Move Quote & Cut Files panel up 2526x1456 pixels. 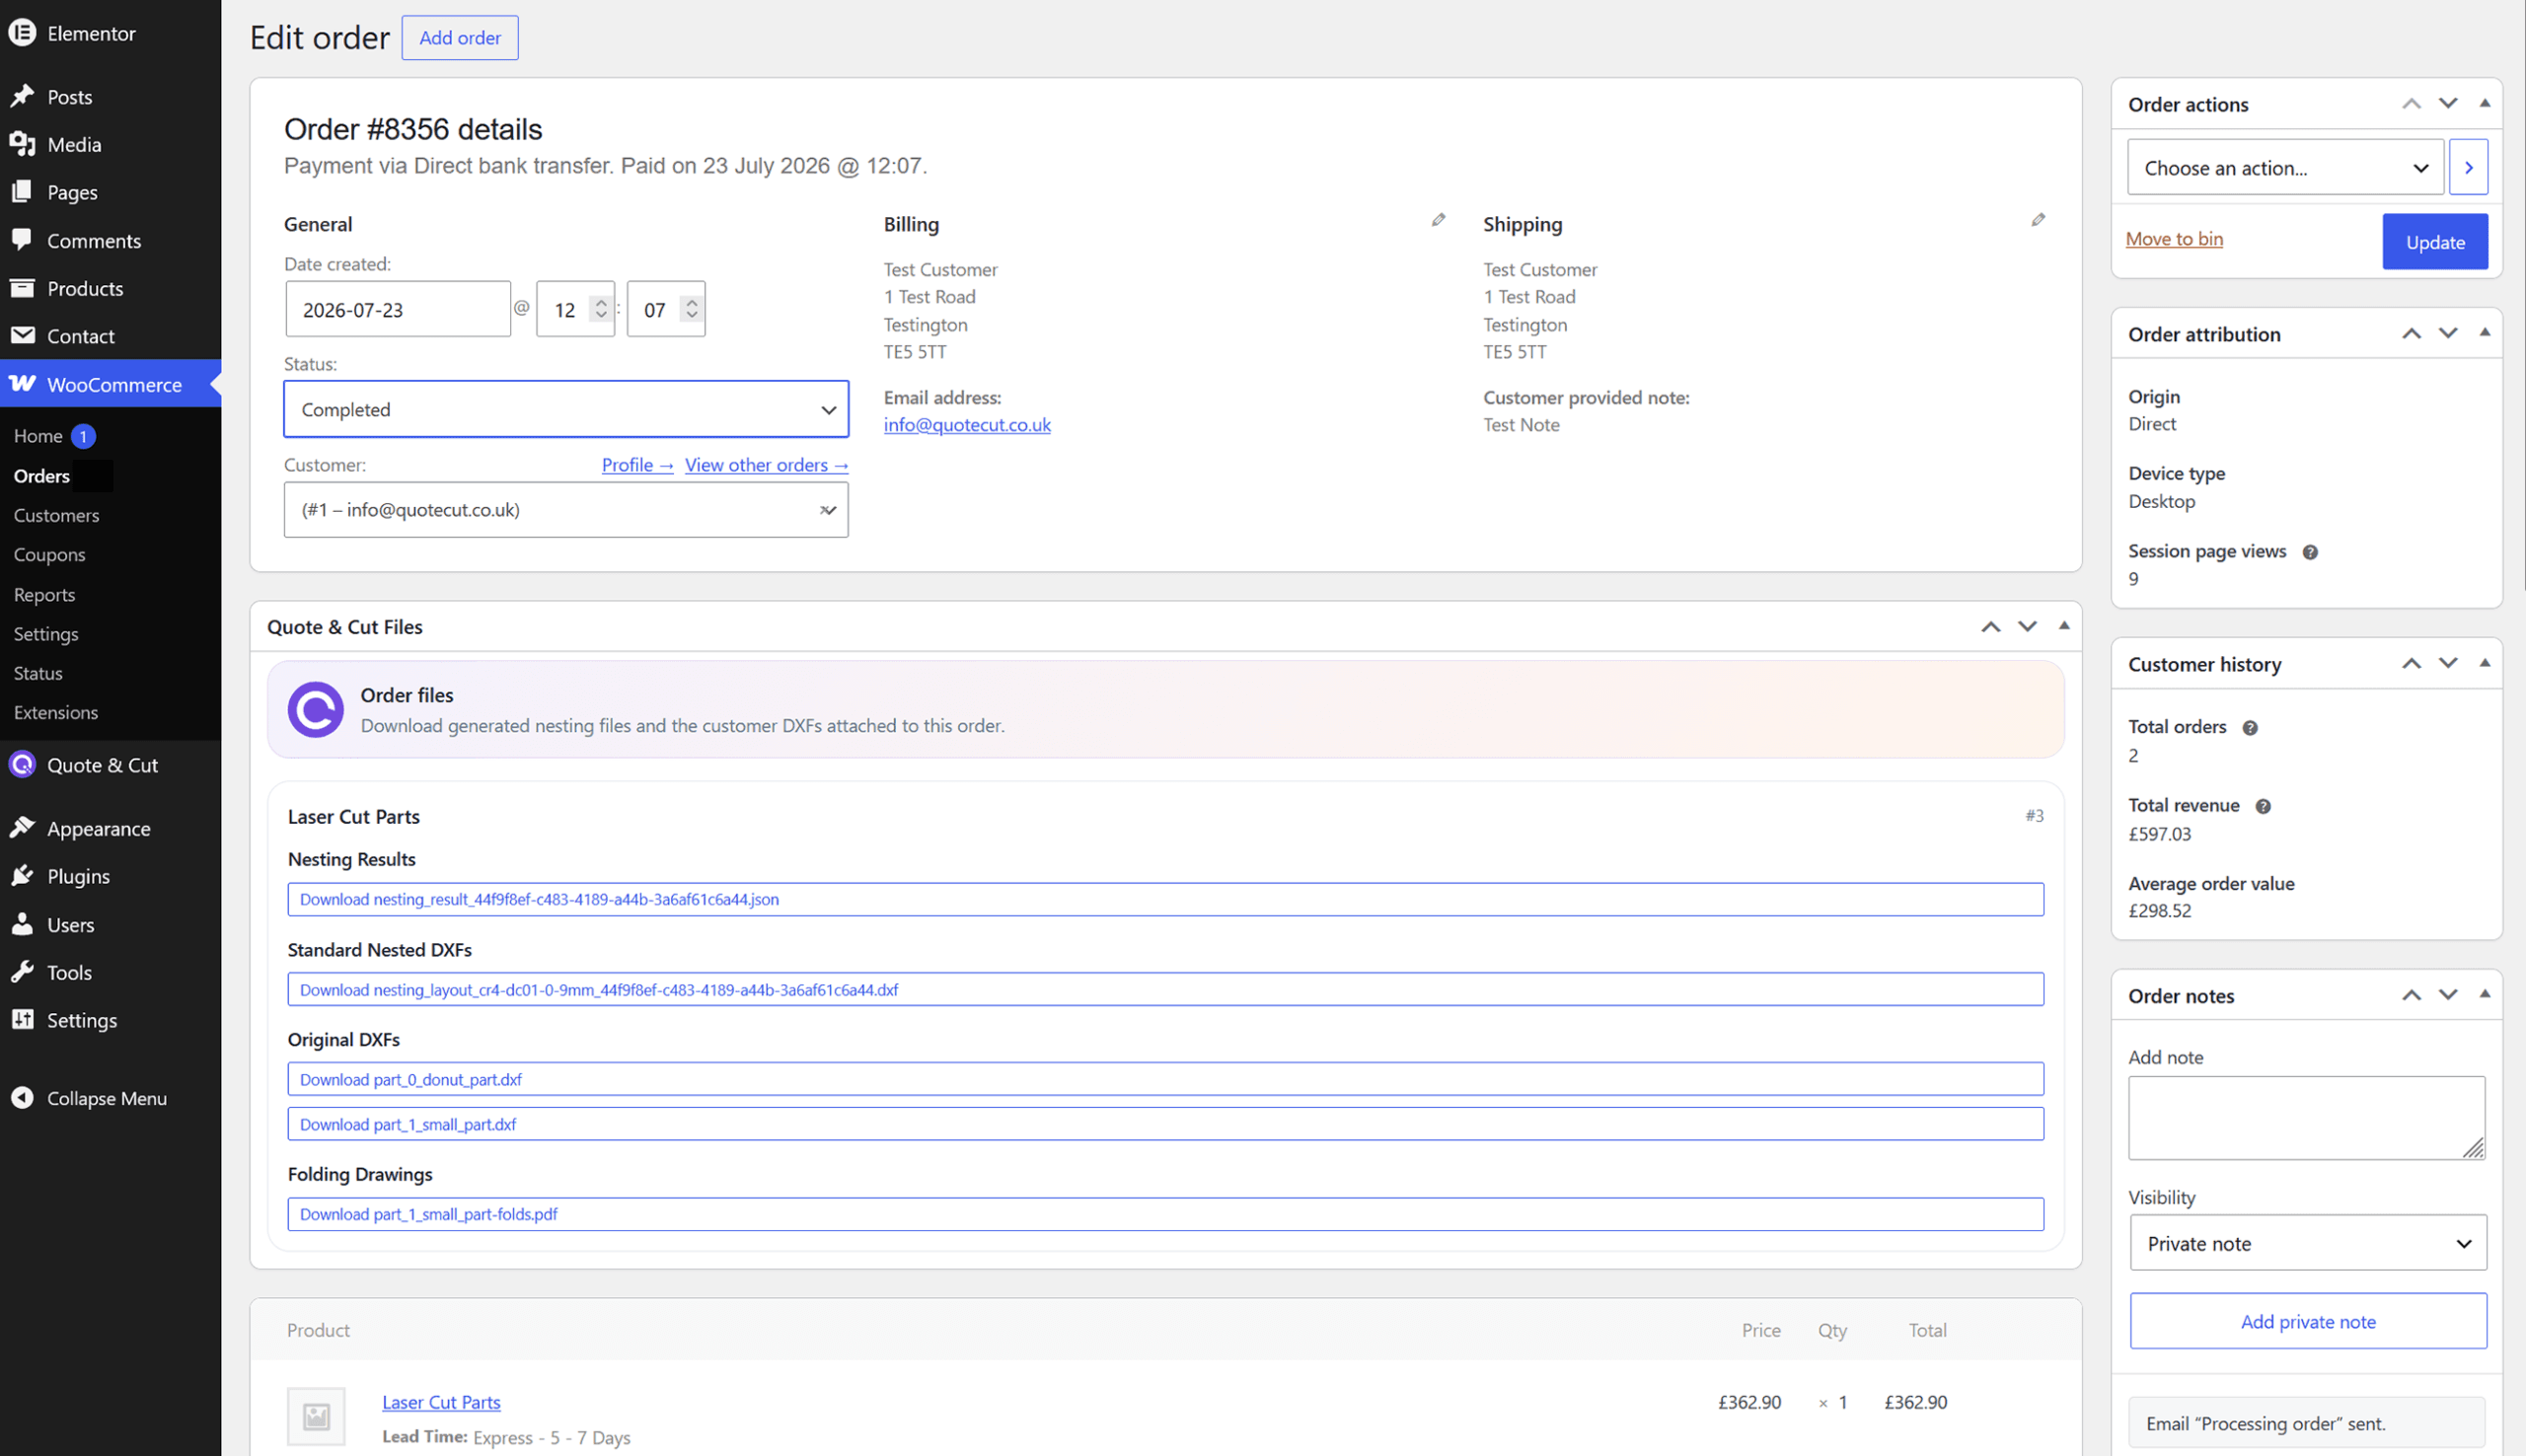[1991, 627]
